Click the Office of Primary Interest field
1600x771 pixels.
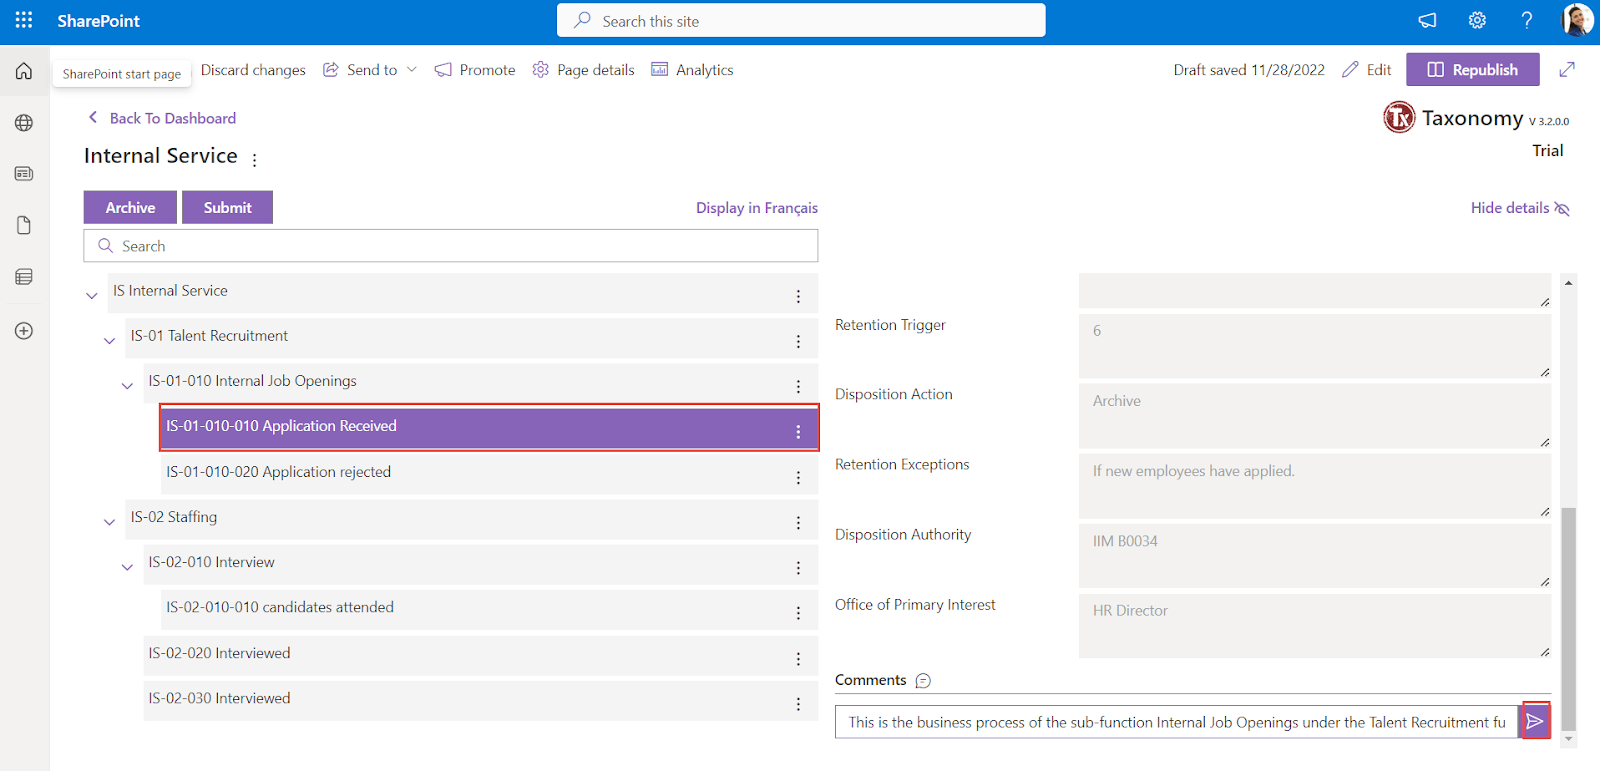pos(1315,626)
